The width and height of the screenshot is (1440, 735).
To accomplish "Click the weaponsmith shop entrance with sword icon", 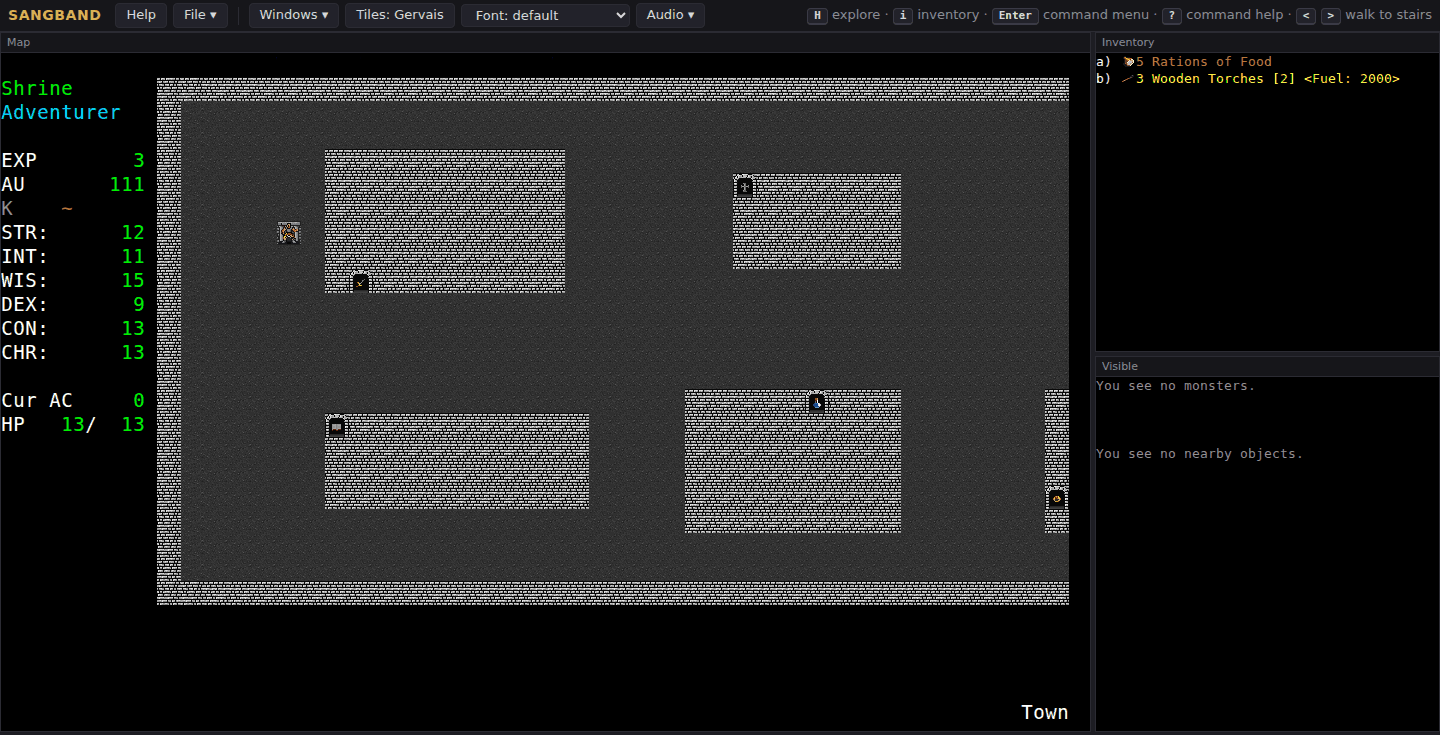I will pos(361,282).
